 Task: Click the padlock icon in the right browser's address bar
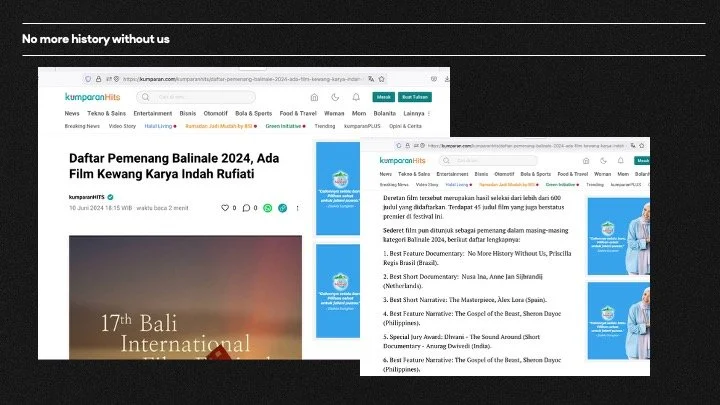407,146
